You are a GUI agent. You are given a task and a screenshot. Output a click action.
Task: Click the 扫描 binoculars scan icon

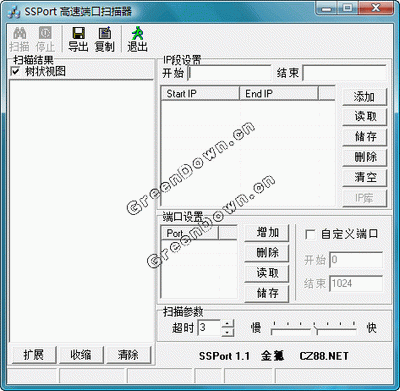coord(20,33)
